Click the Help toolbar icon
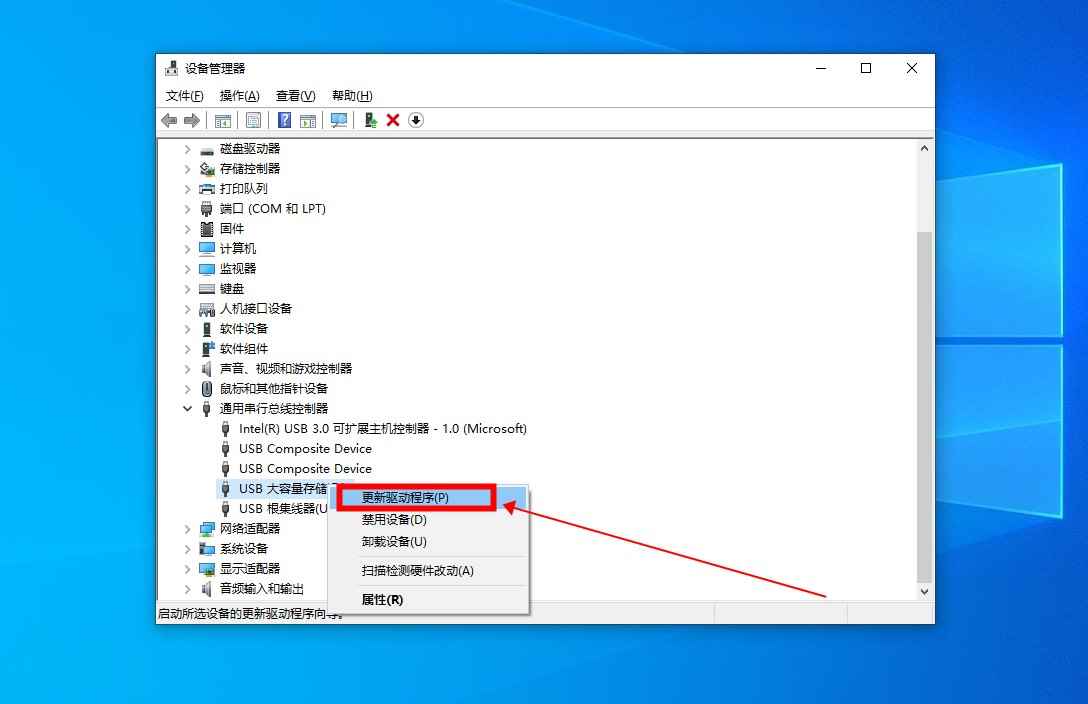Screen dimensions: 1088x704 [285, 120]
